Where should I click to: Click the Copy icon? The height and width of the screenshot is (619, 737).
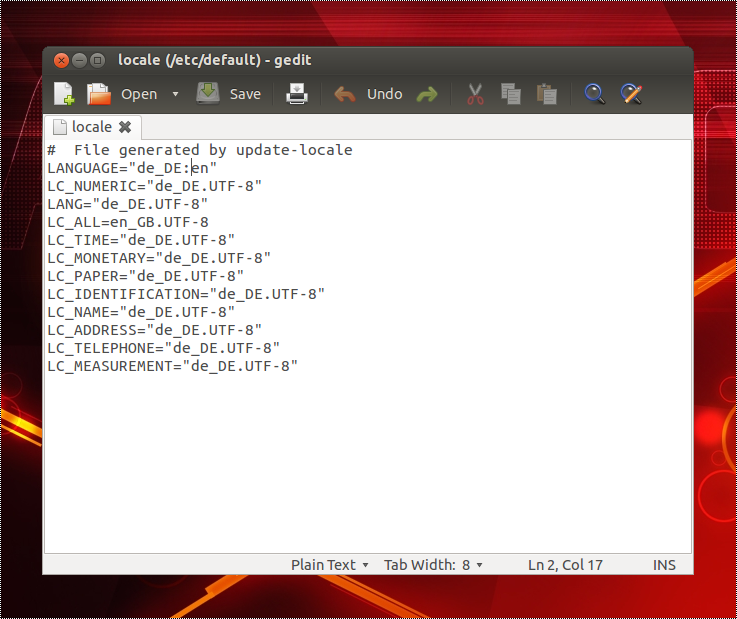pyautogui.click(x=511, y=94)
